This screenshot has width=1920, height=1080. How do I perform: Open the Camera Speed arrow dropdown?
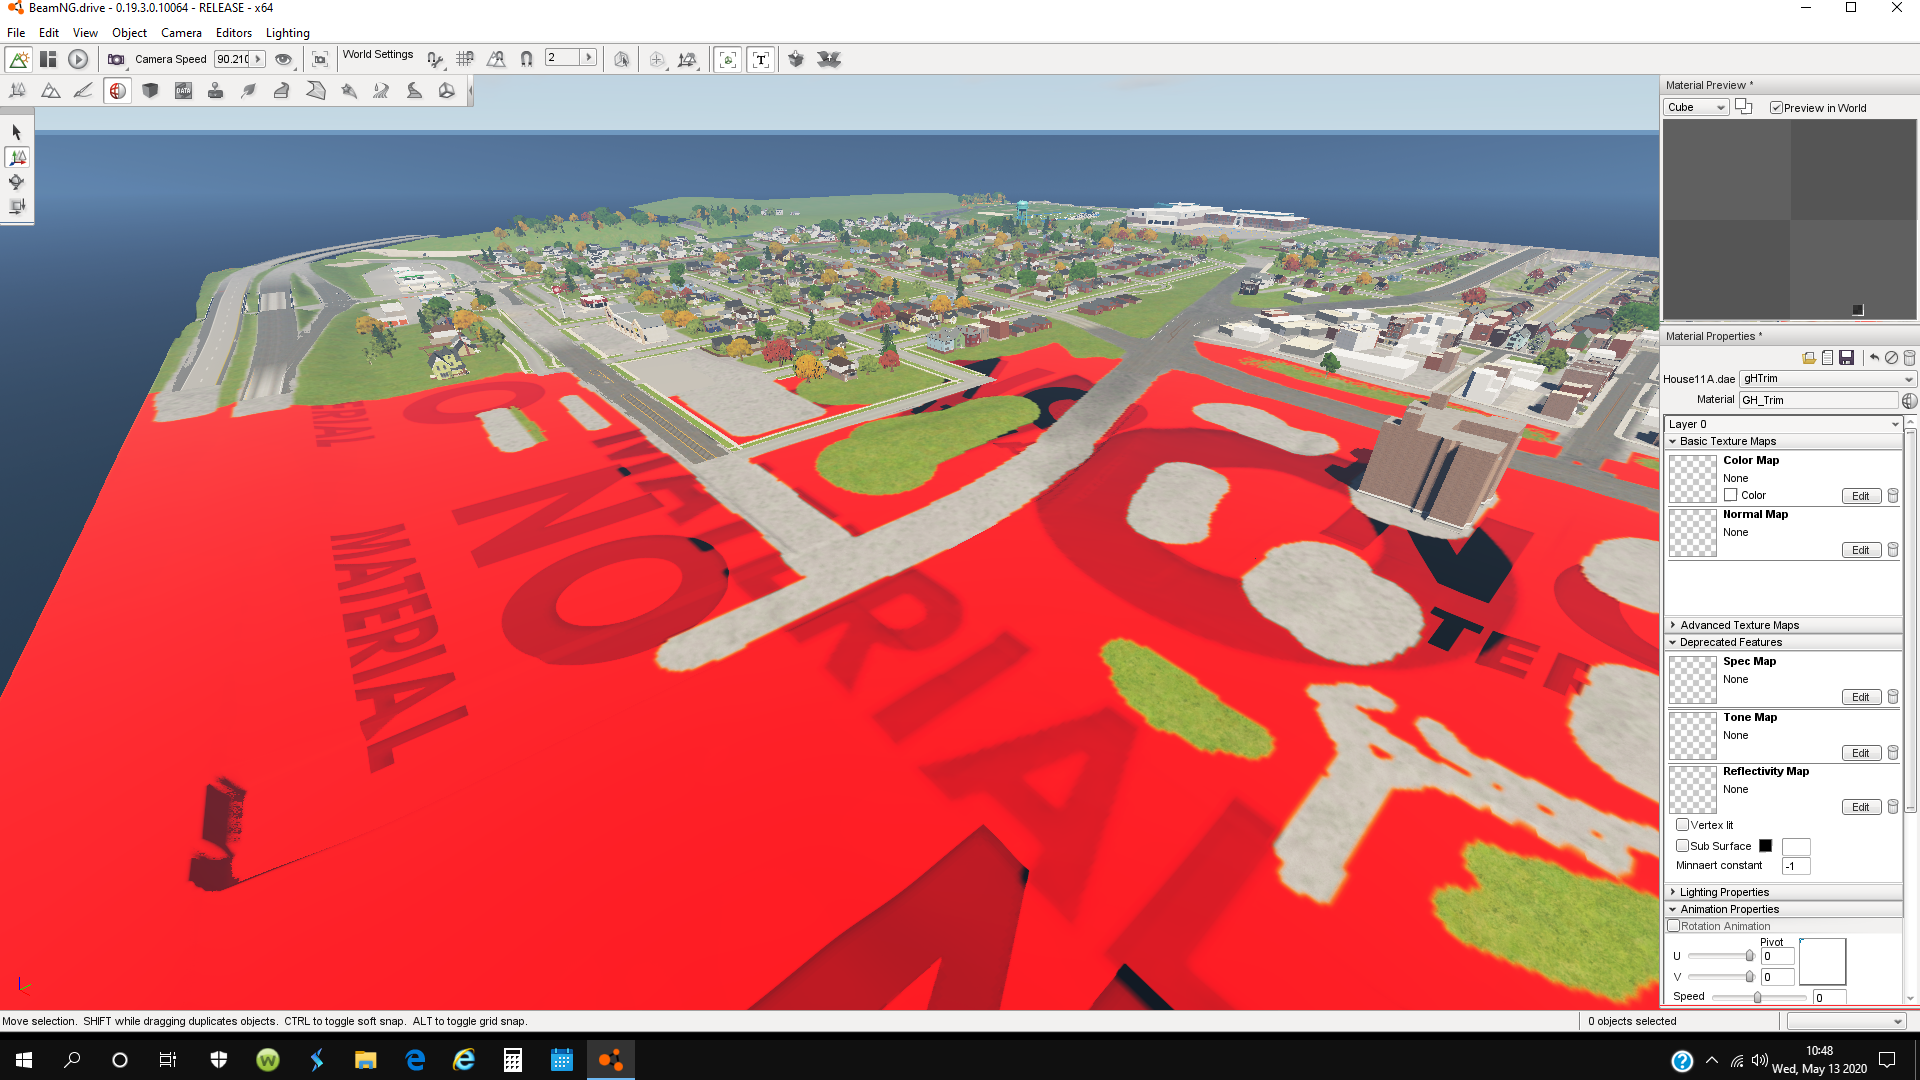point(258,60)
